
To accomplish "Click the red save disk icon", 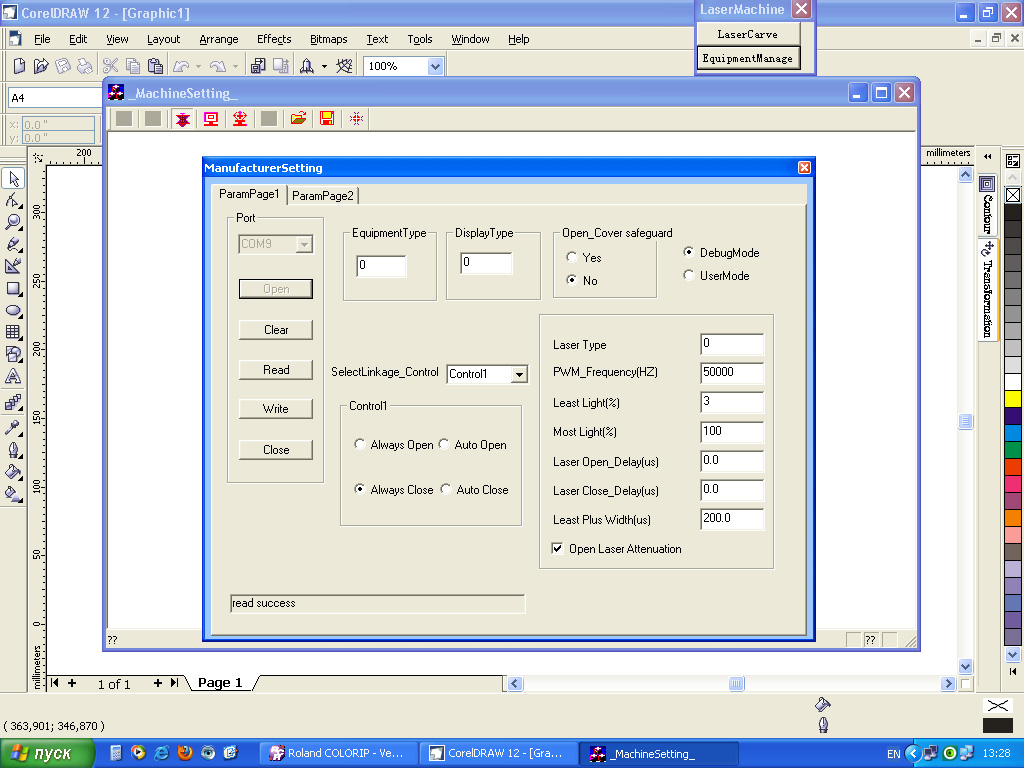I will pyautogui.click(x=326, y=119).
